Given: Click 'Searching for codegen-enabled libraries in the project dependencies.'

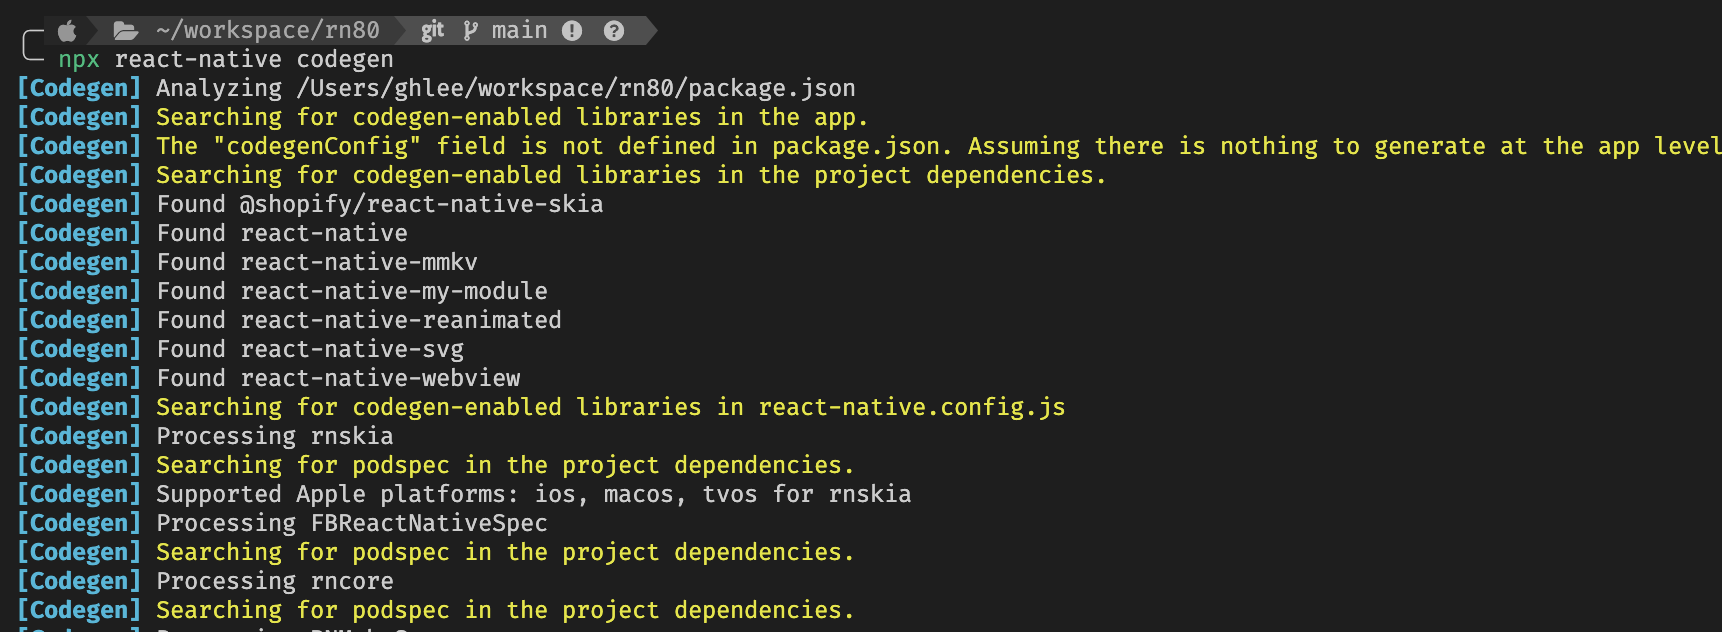Looking at the screenshot, I should (631, 176).
